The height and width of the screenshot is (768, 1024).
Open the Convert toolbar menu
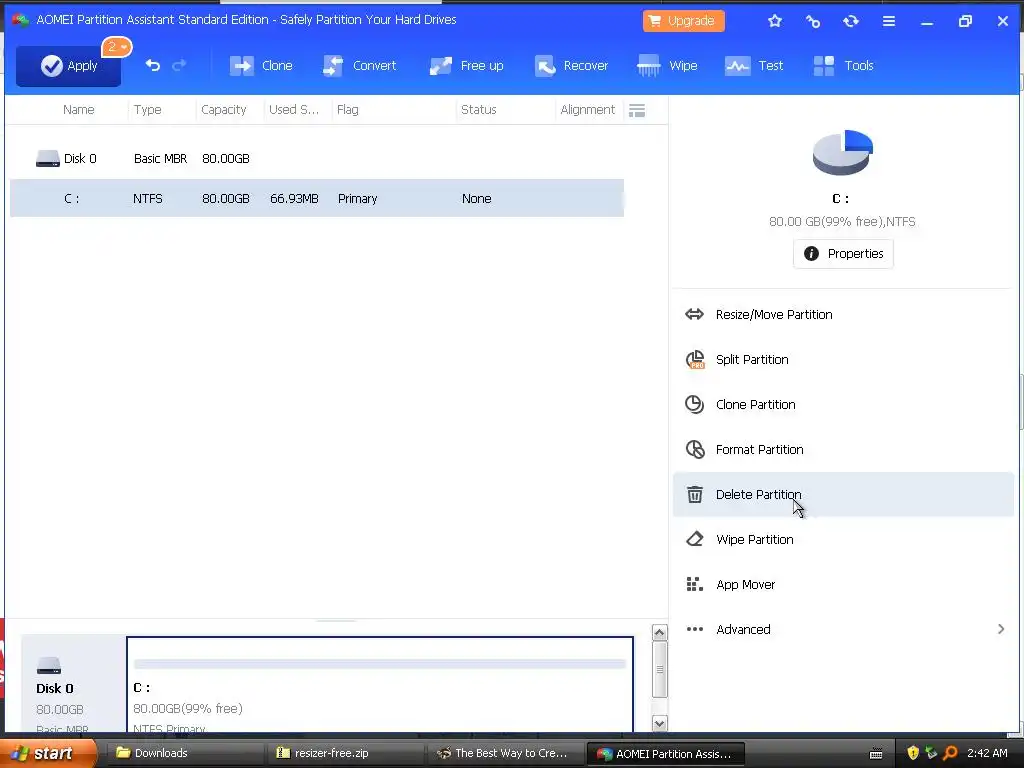click(x=360, y=66)
